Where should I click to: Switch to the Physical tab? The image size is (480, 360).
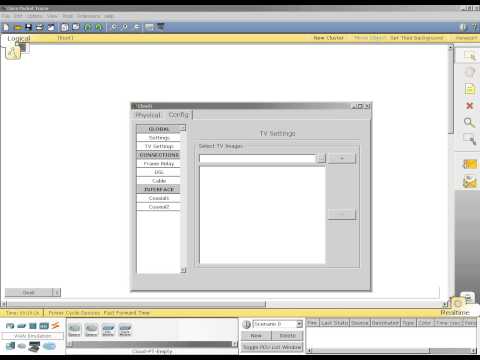(x=148, y=115)
